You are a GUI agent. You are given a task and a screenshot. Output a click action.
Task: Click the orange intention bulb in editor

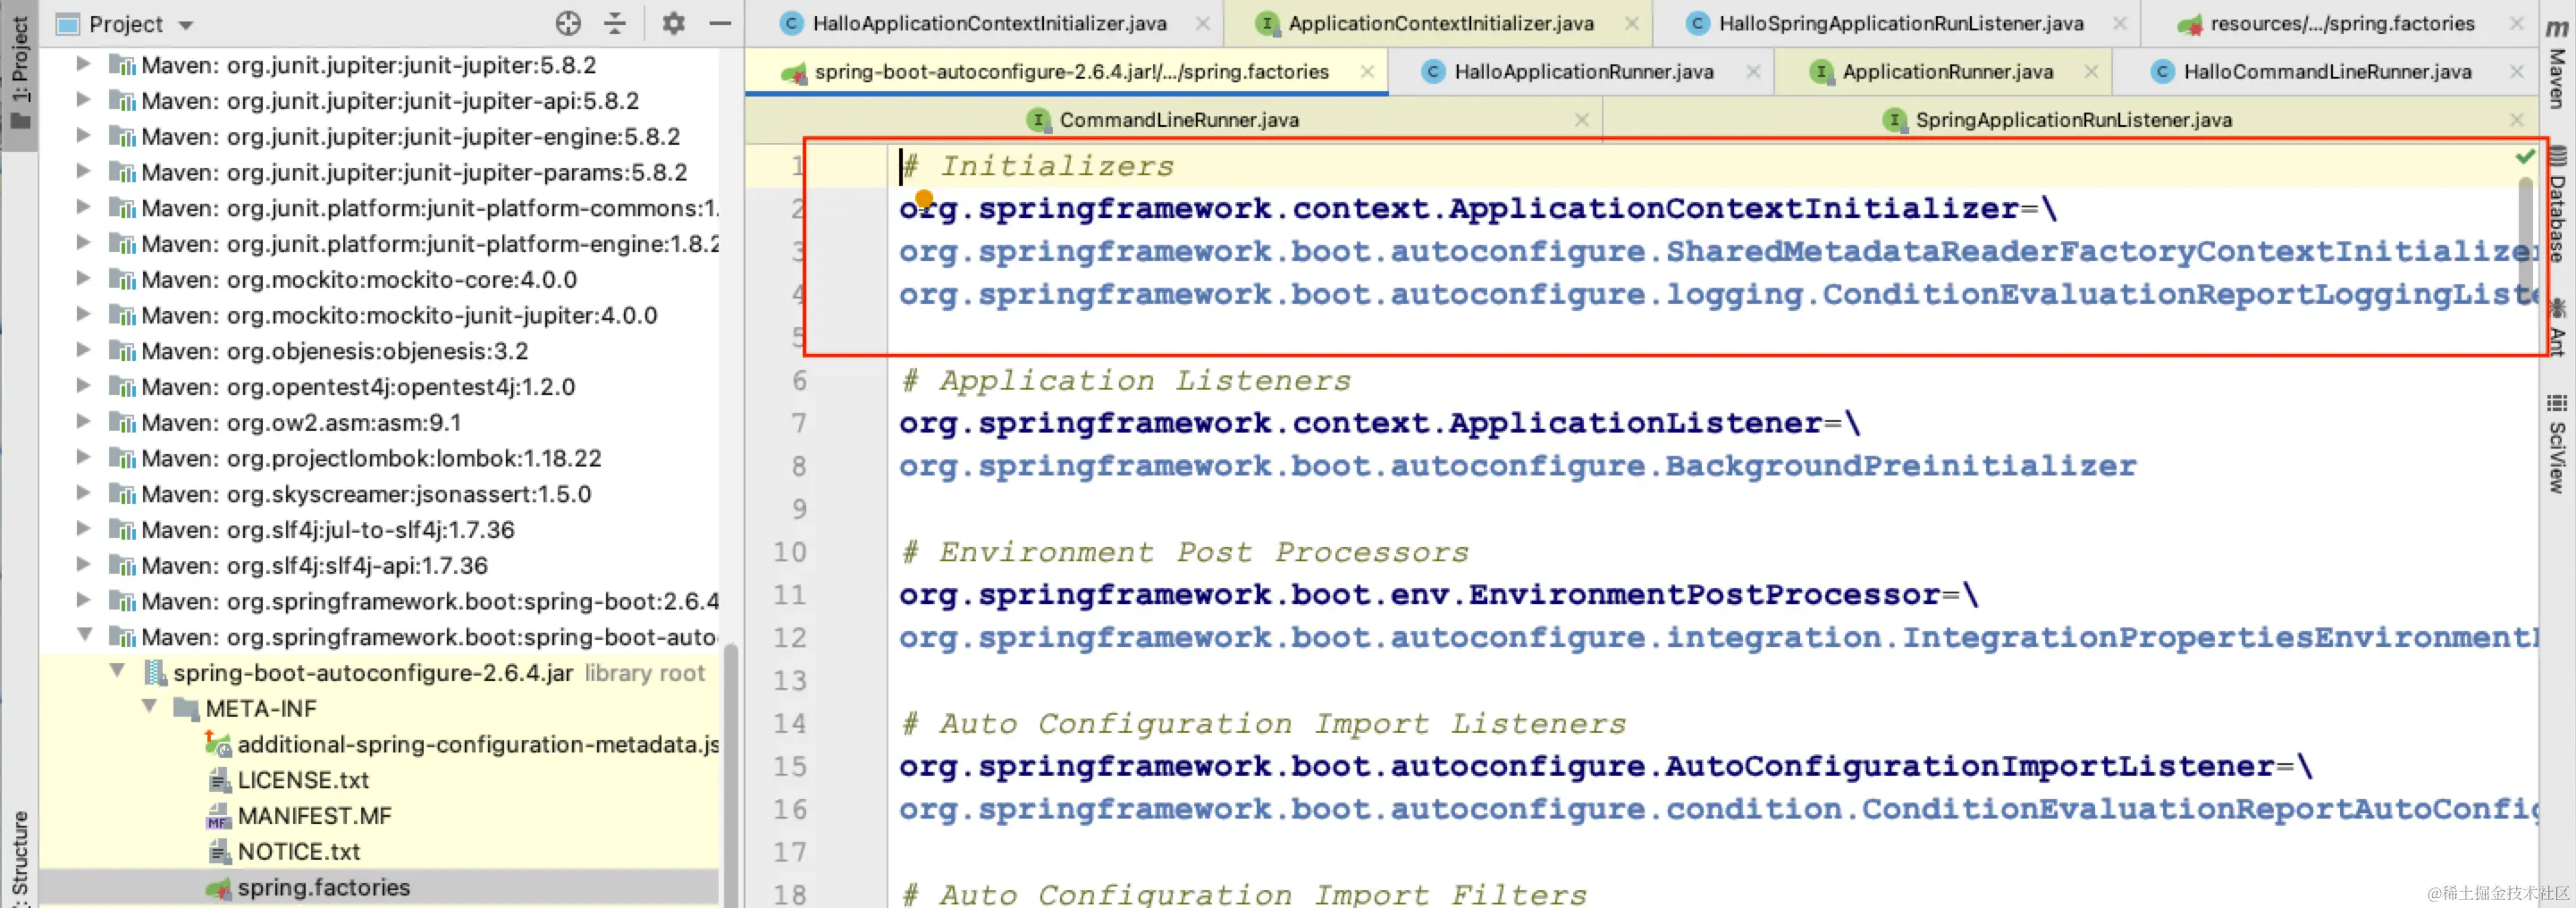click(924, 198)
